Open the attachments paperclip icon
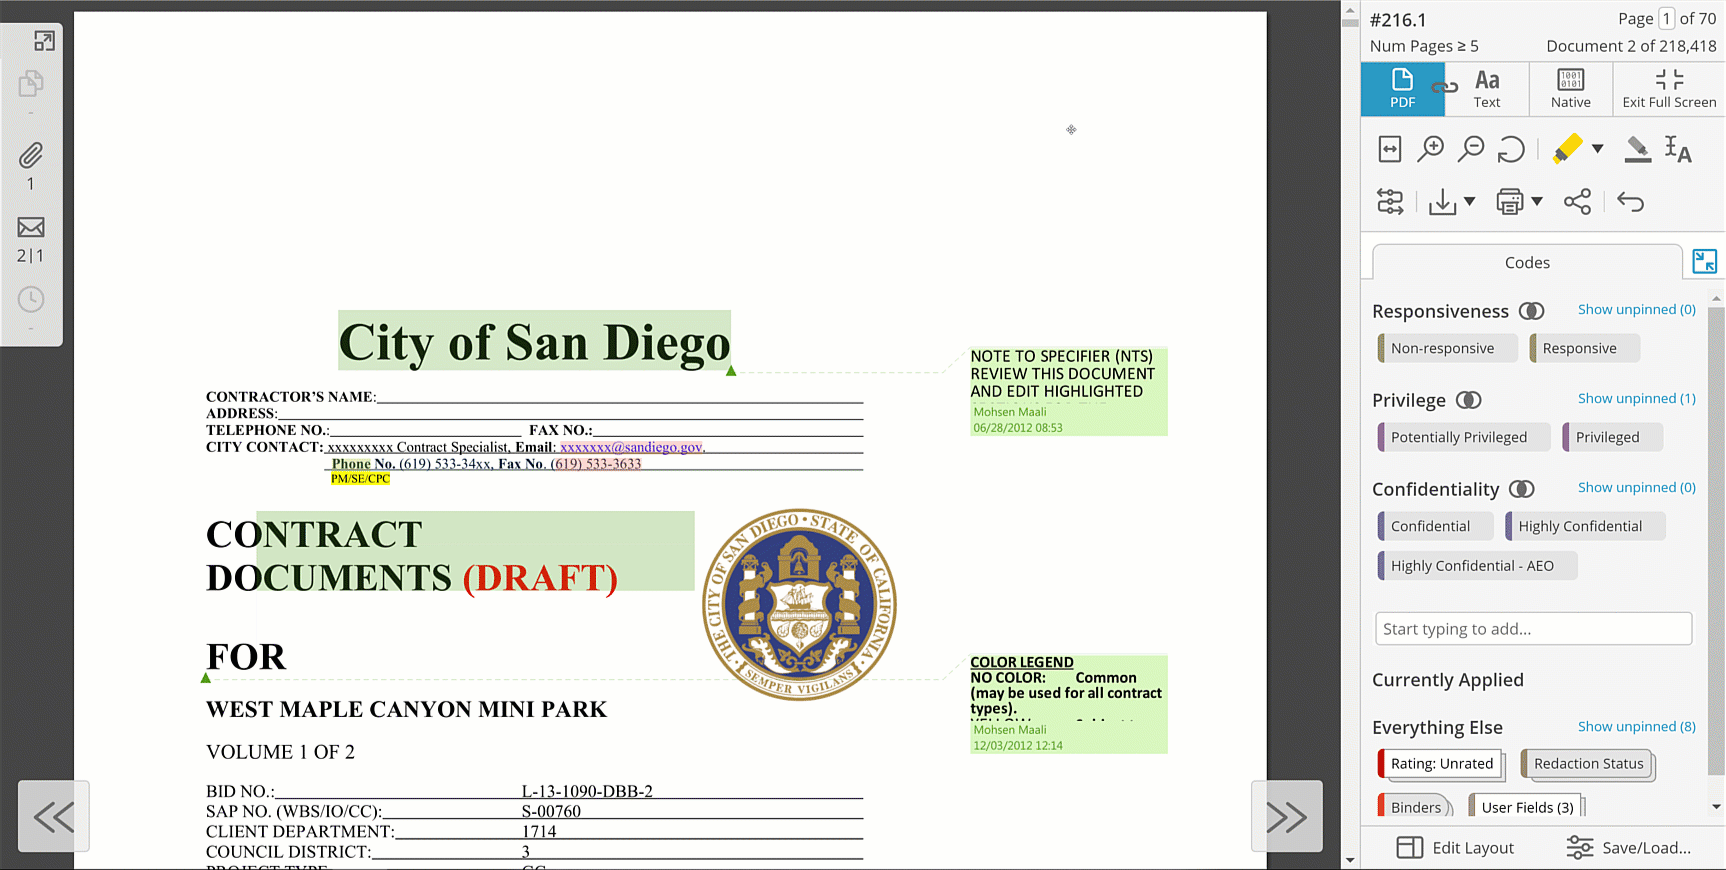1726x870 pixels. (x=31, y=156)
